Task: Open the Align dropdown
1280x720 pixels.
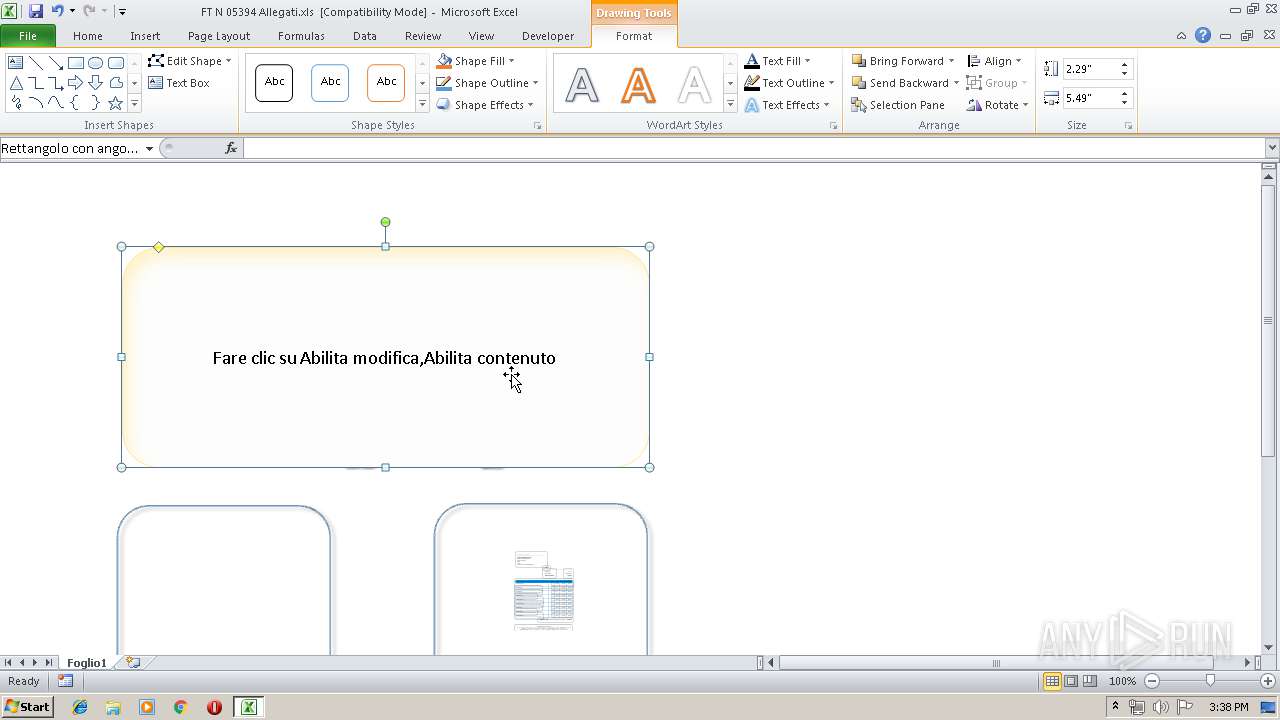Action: [x=995, y=61]
